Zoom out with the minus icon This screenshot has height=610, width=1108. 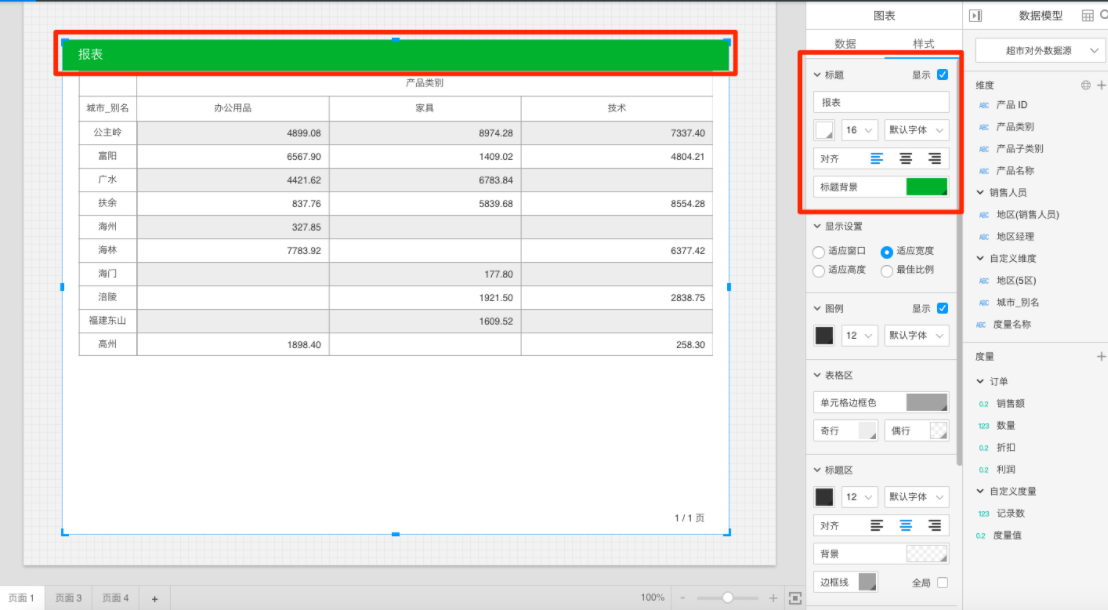[683, 599]
